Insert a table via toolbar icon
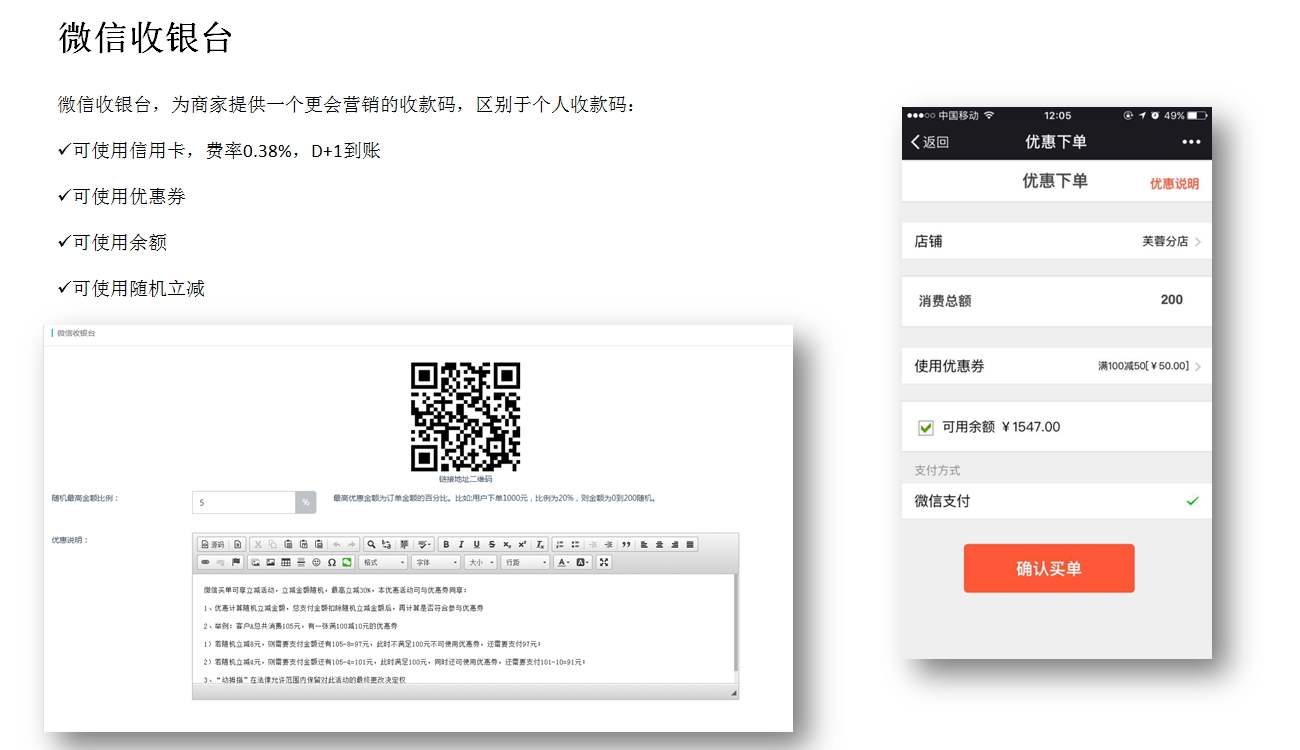The width and height of the screenshot is (1300, 750). point(286,562)
